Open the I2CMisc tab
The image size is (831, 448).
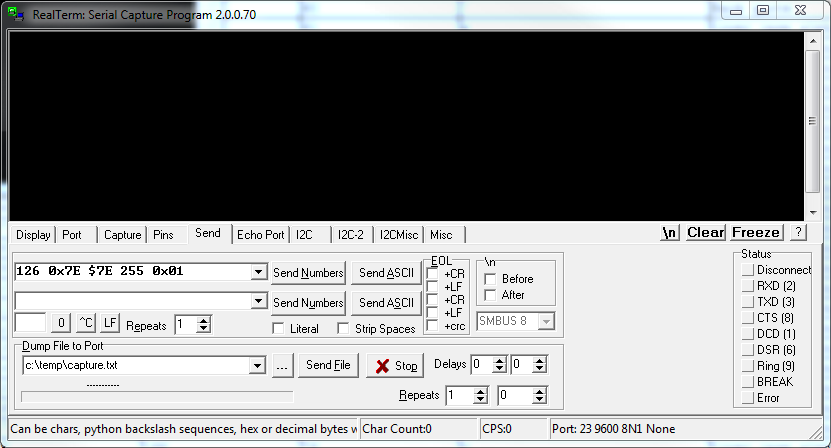tap(399, 235)
